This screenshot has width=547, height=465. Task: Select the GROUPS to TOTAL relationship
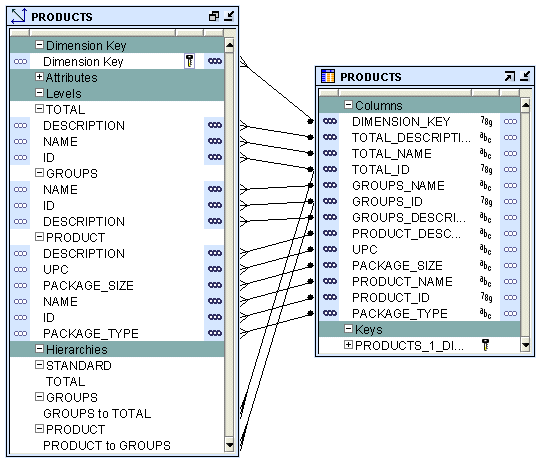97,413
